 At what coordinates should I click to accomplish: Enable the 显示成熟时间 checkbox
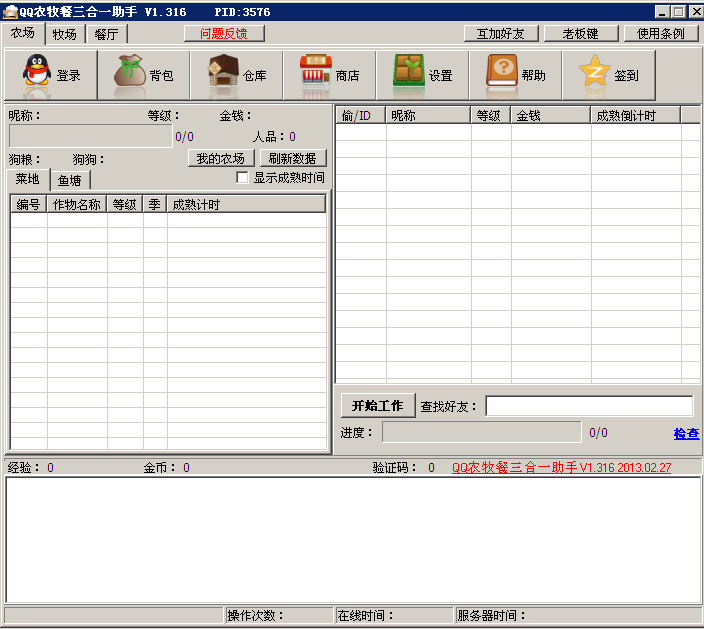(x=242, y=177)
